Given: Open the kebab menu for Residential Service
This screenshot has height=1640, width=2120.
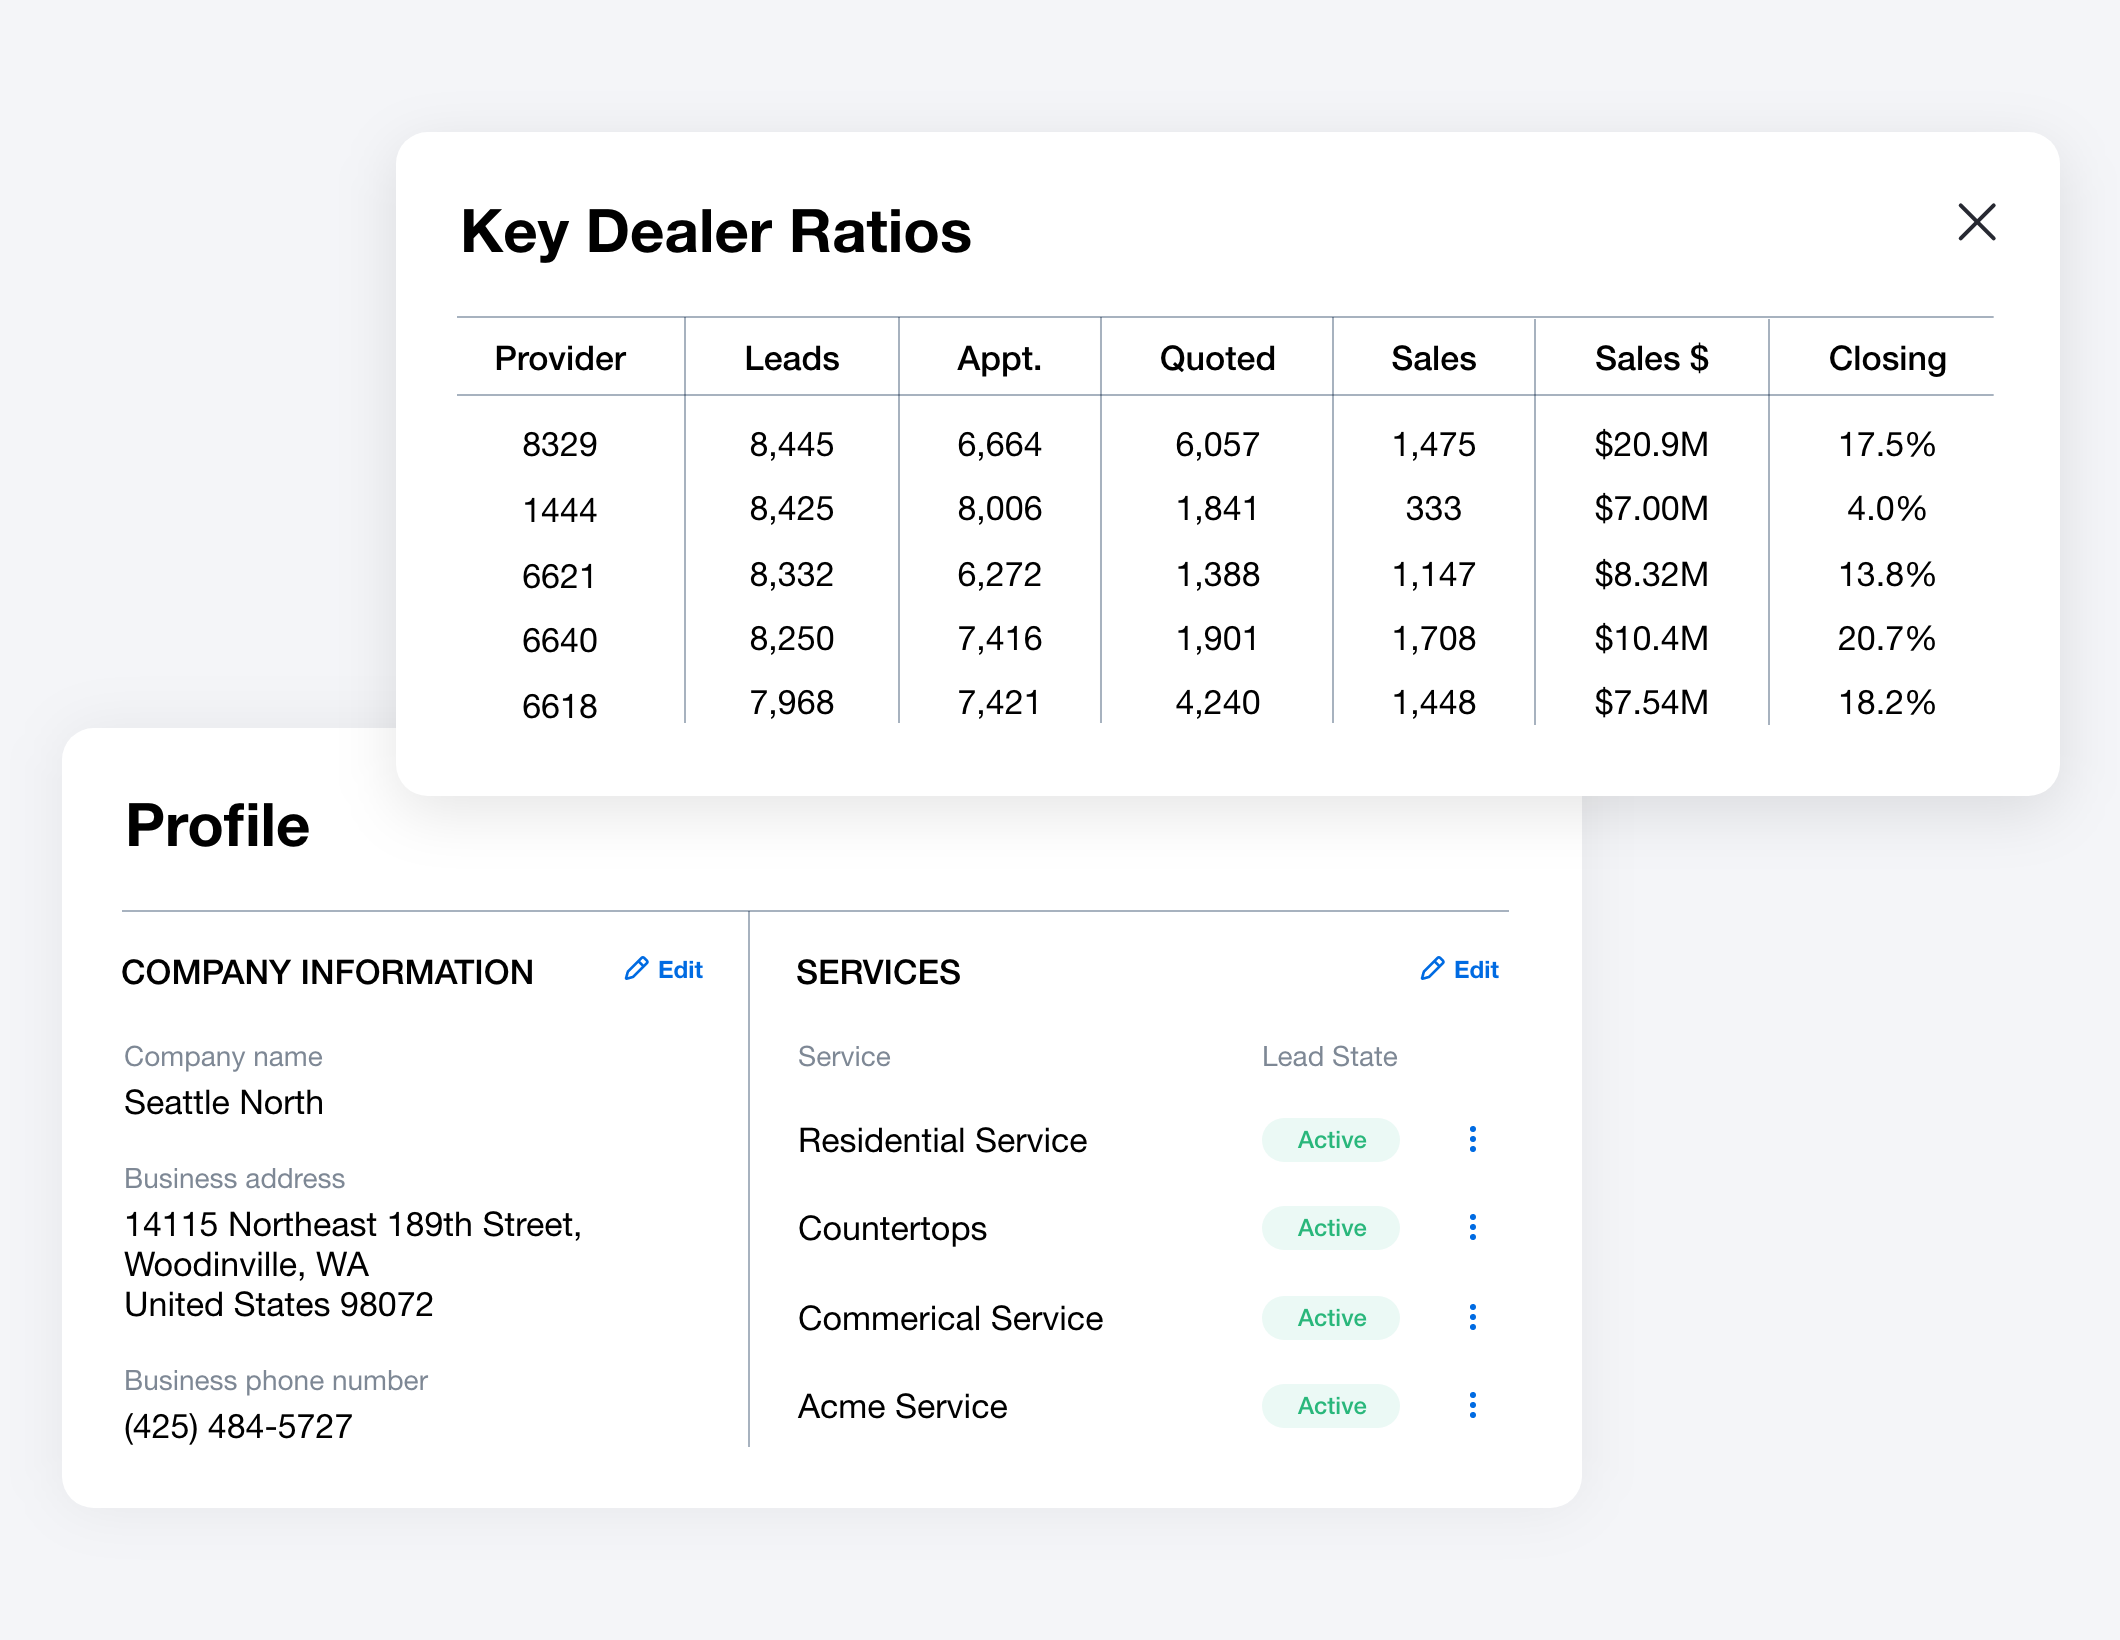Looking at the screenshot, I should pos(1472,1139).
